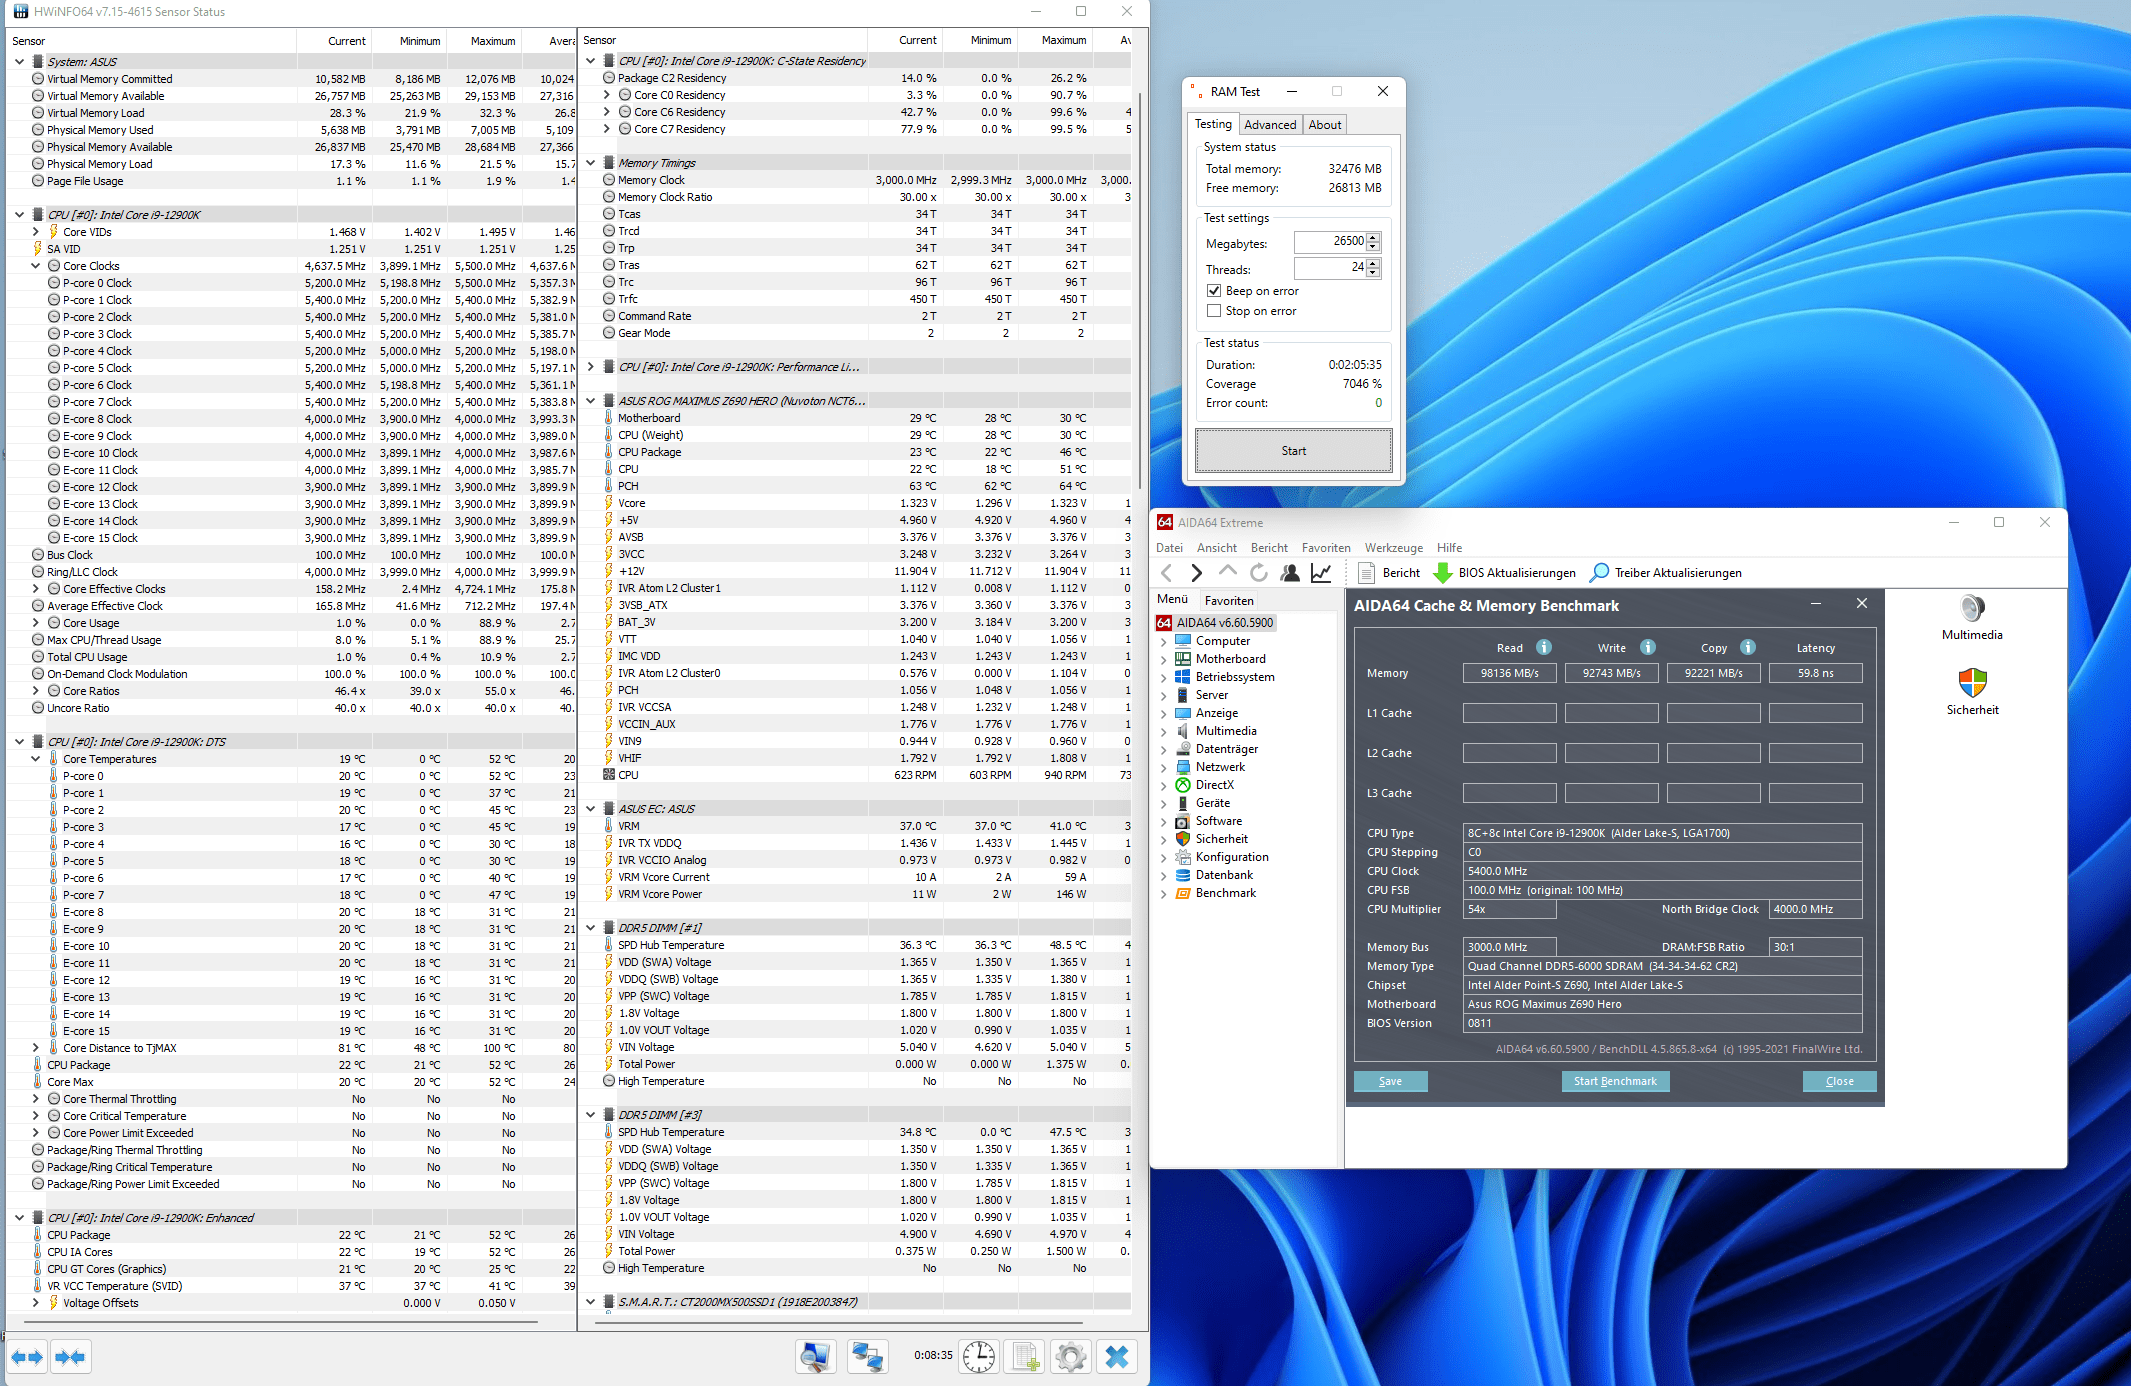Decrease Threads with spinner down arrow
2131x1386 pixels.
point(1373,273)
